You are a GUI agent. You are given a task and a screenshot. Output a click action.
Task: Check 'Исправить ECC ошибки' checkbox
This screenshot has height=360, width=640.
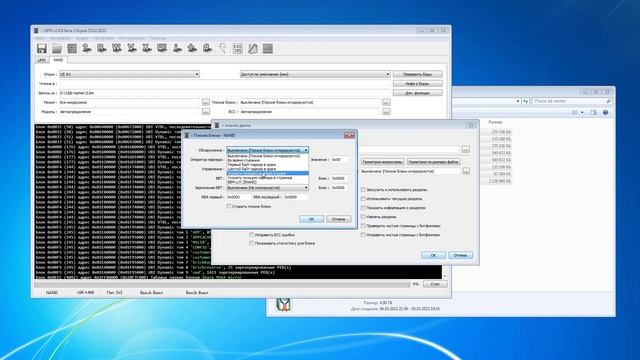[251, 235]
